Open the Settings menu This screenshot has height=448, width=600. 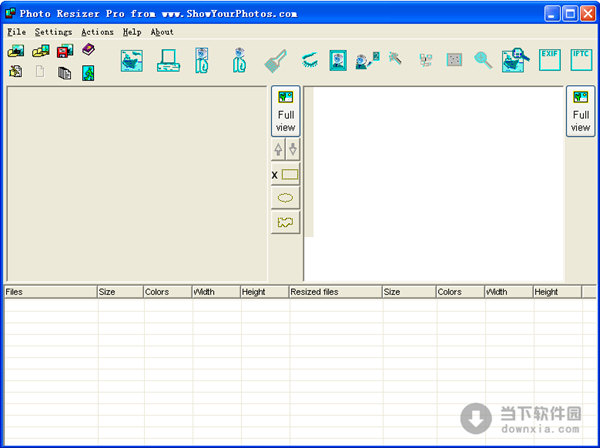pyautogui.click(x=53, y=32)
